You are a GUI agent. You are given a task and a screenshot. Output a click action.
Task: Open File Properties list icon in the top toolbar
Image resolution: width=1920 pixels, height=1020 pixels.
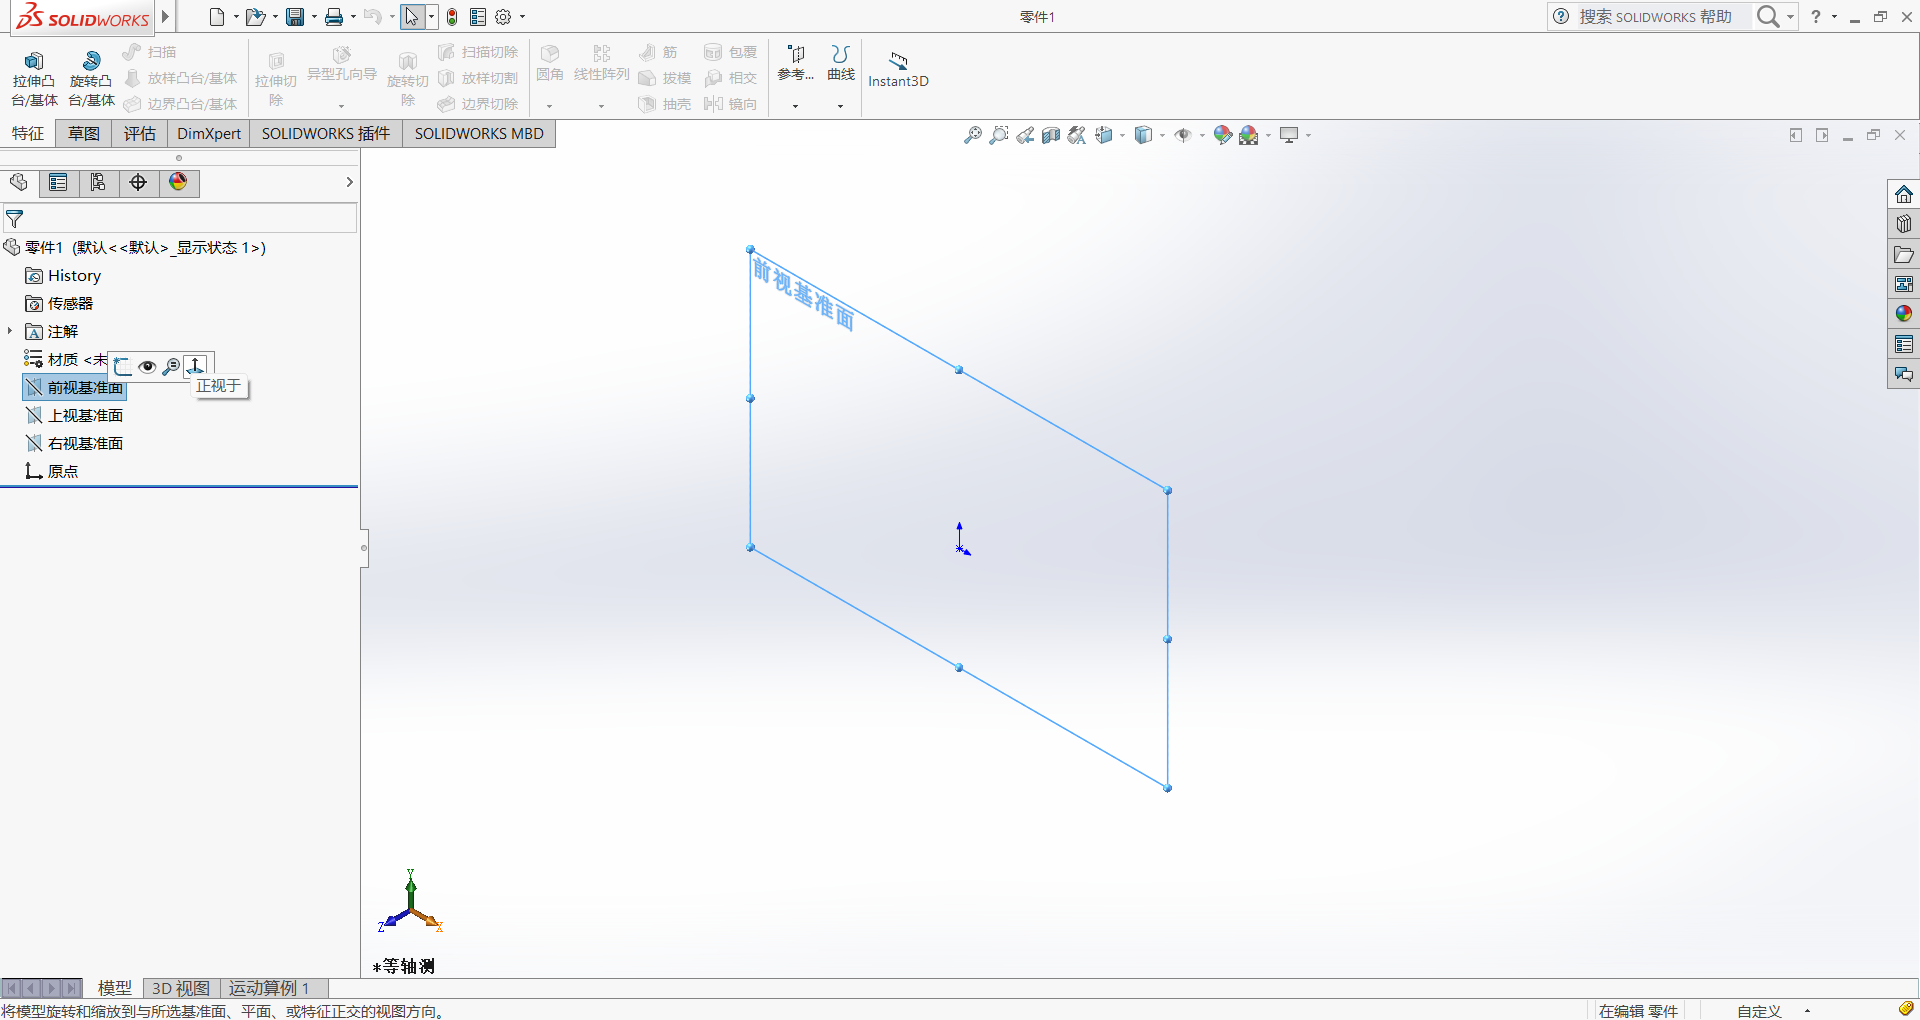[478, 17]
